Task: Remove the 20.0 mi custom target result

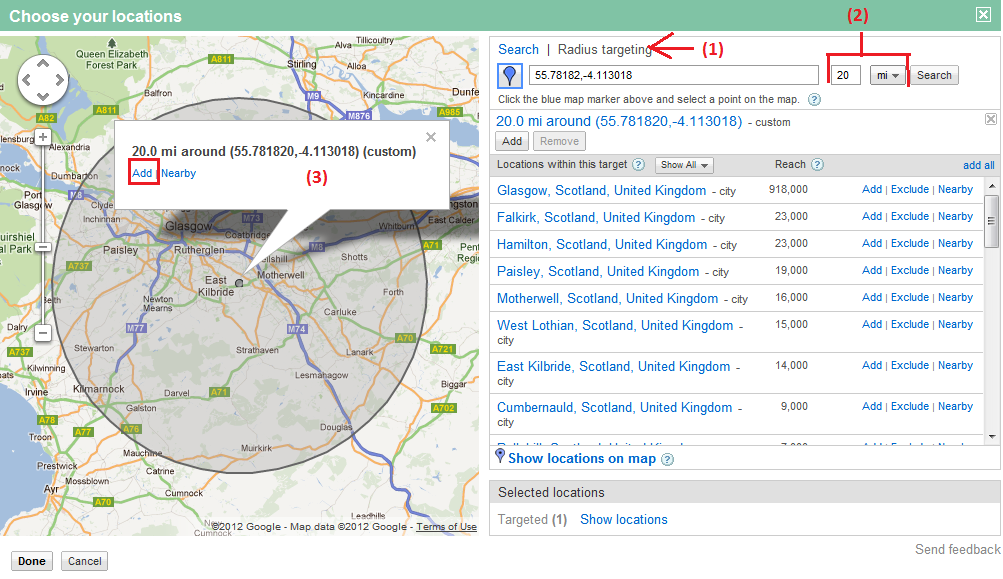Action: tap(990, 119)
